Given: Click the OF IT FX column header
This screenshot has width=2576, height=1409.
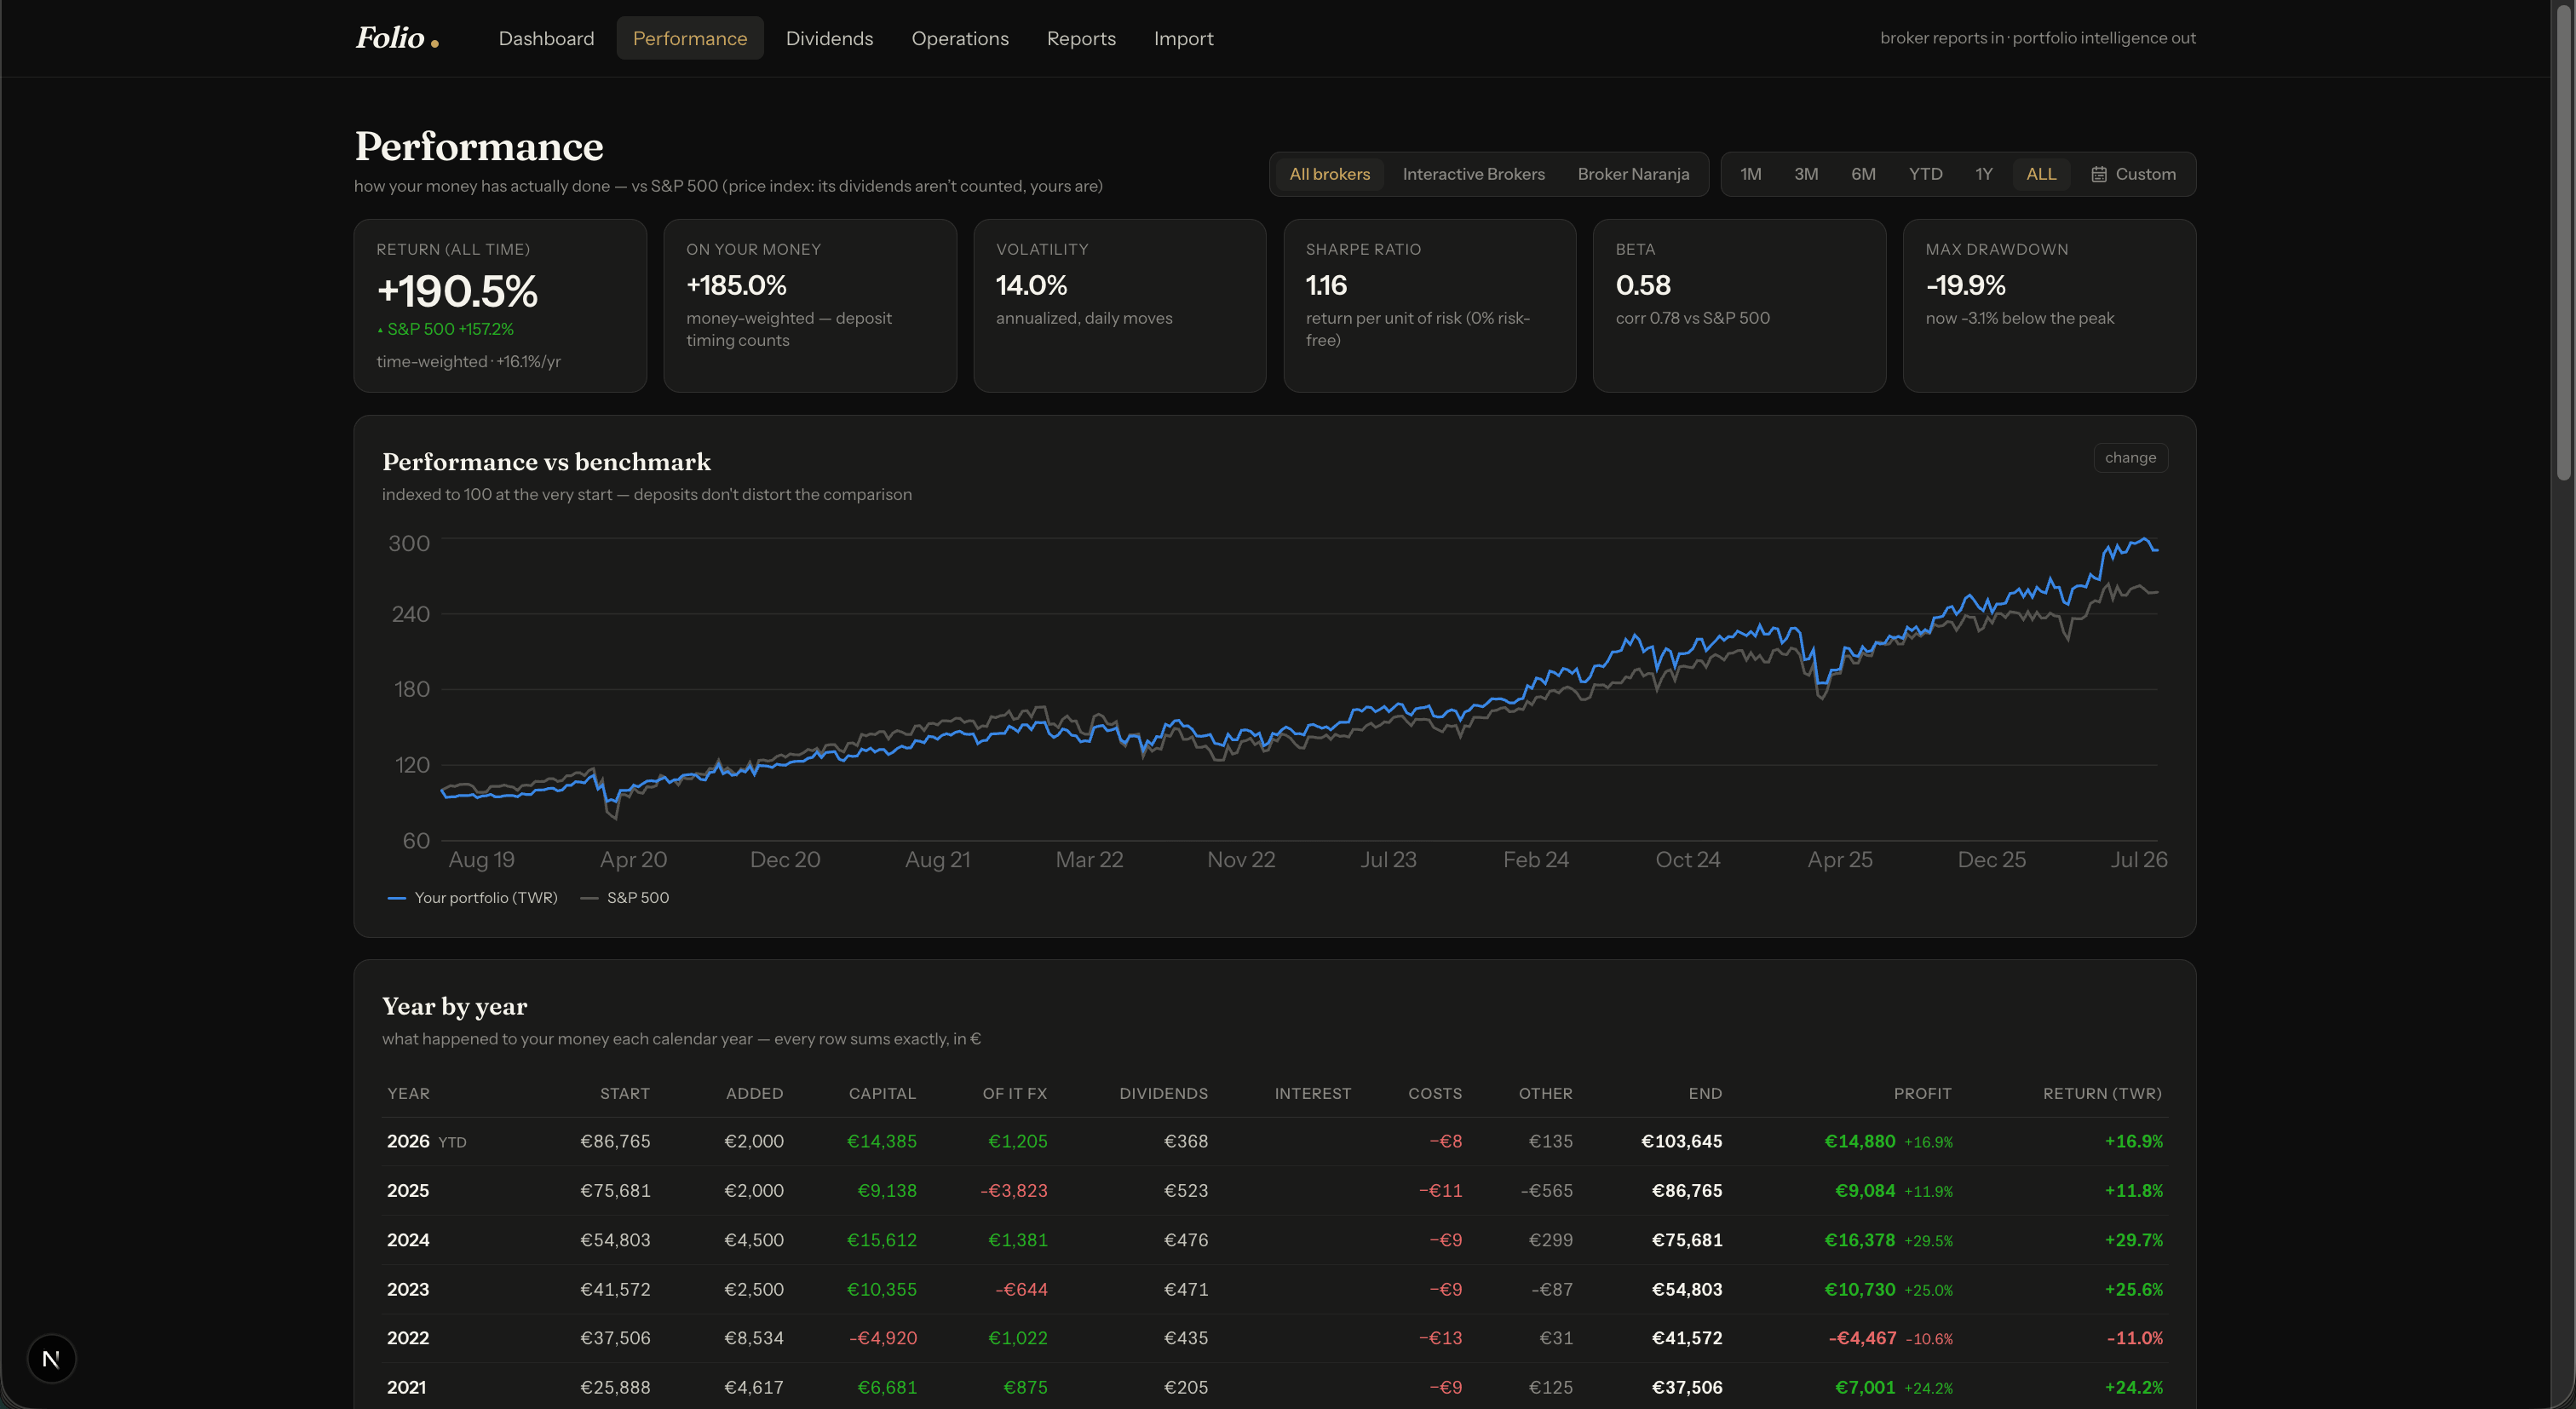Looking at the screenshot, I should click(x=1015, y=1094).
